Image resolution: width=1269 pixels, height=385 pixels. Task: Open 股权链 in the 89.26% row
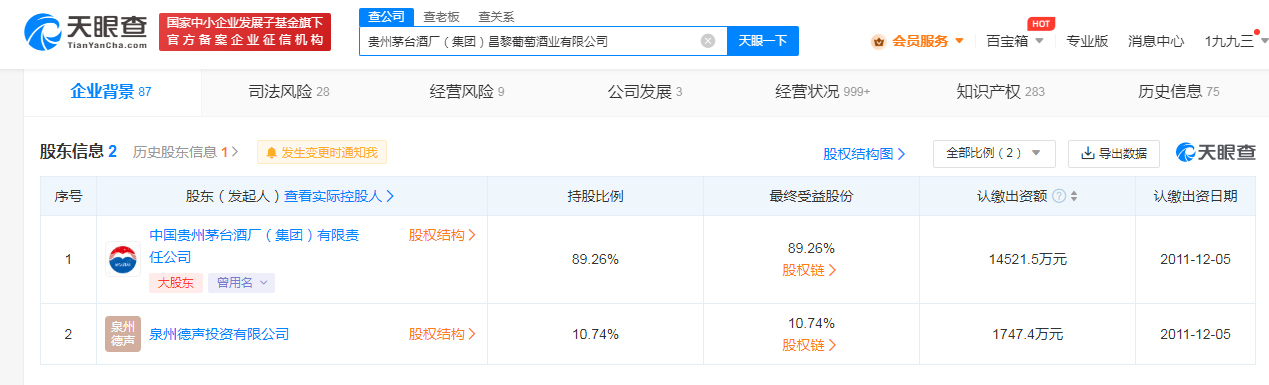coord(809,269)
